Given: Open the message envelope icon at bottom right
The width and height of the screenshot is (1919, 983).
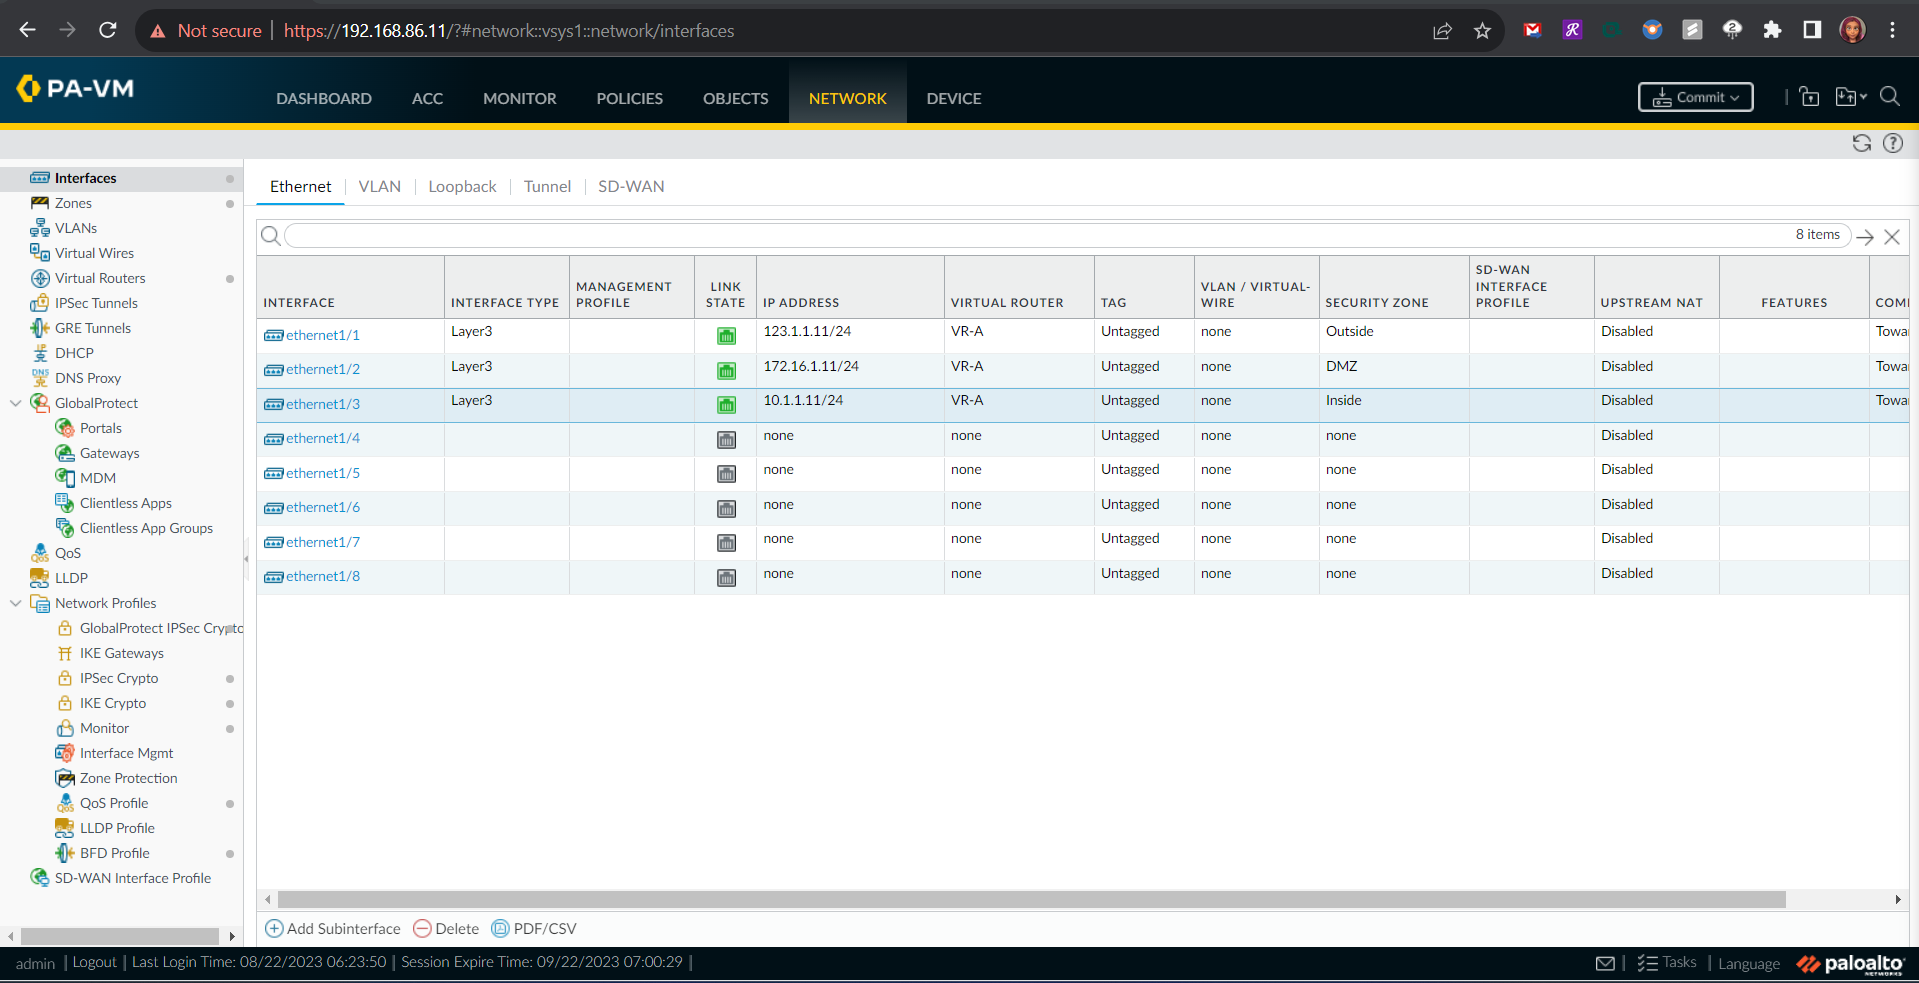Looking at the screenshot, I should pos(1605,962).
